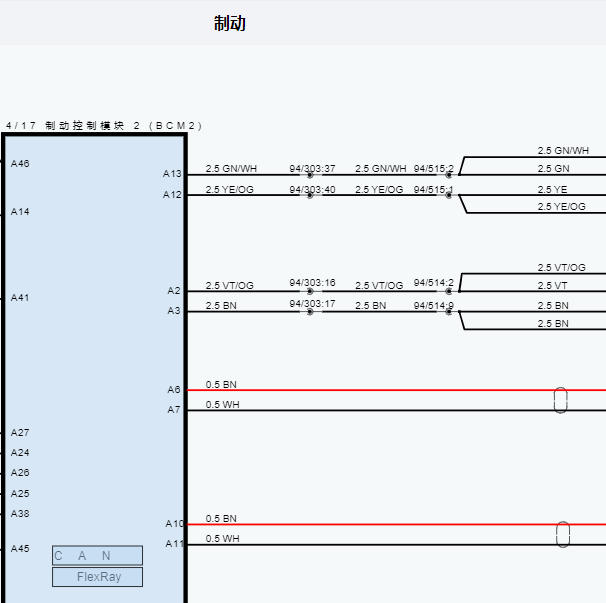Image resolution: width=606 pixels, height=603 pixels.
Task: Click connector dot under 94/303:16
Action: pyautogui.click(x=310, y=291)
